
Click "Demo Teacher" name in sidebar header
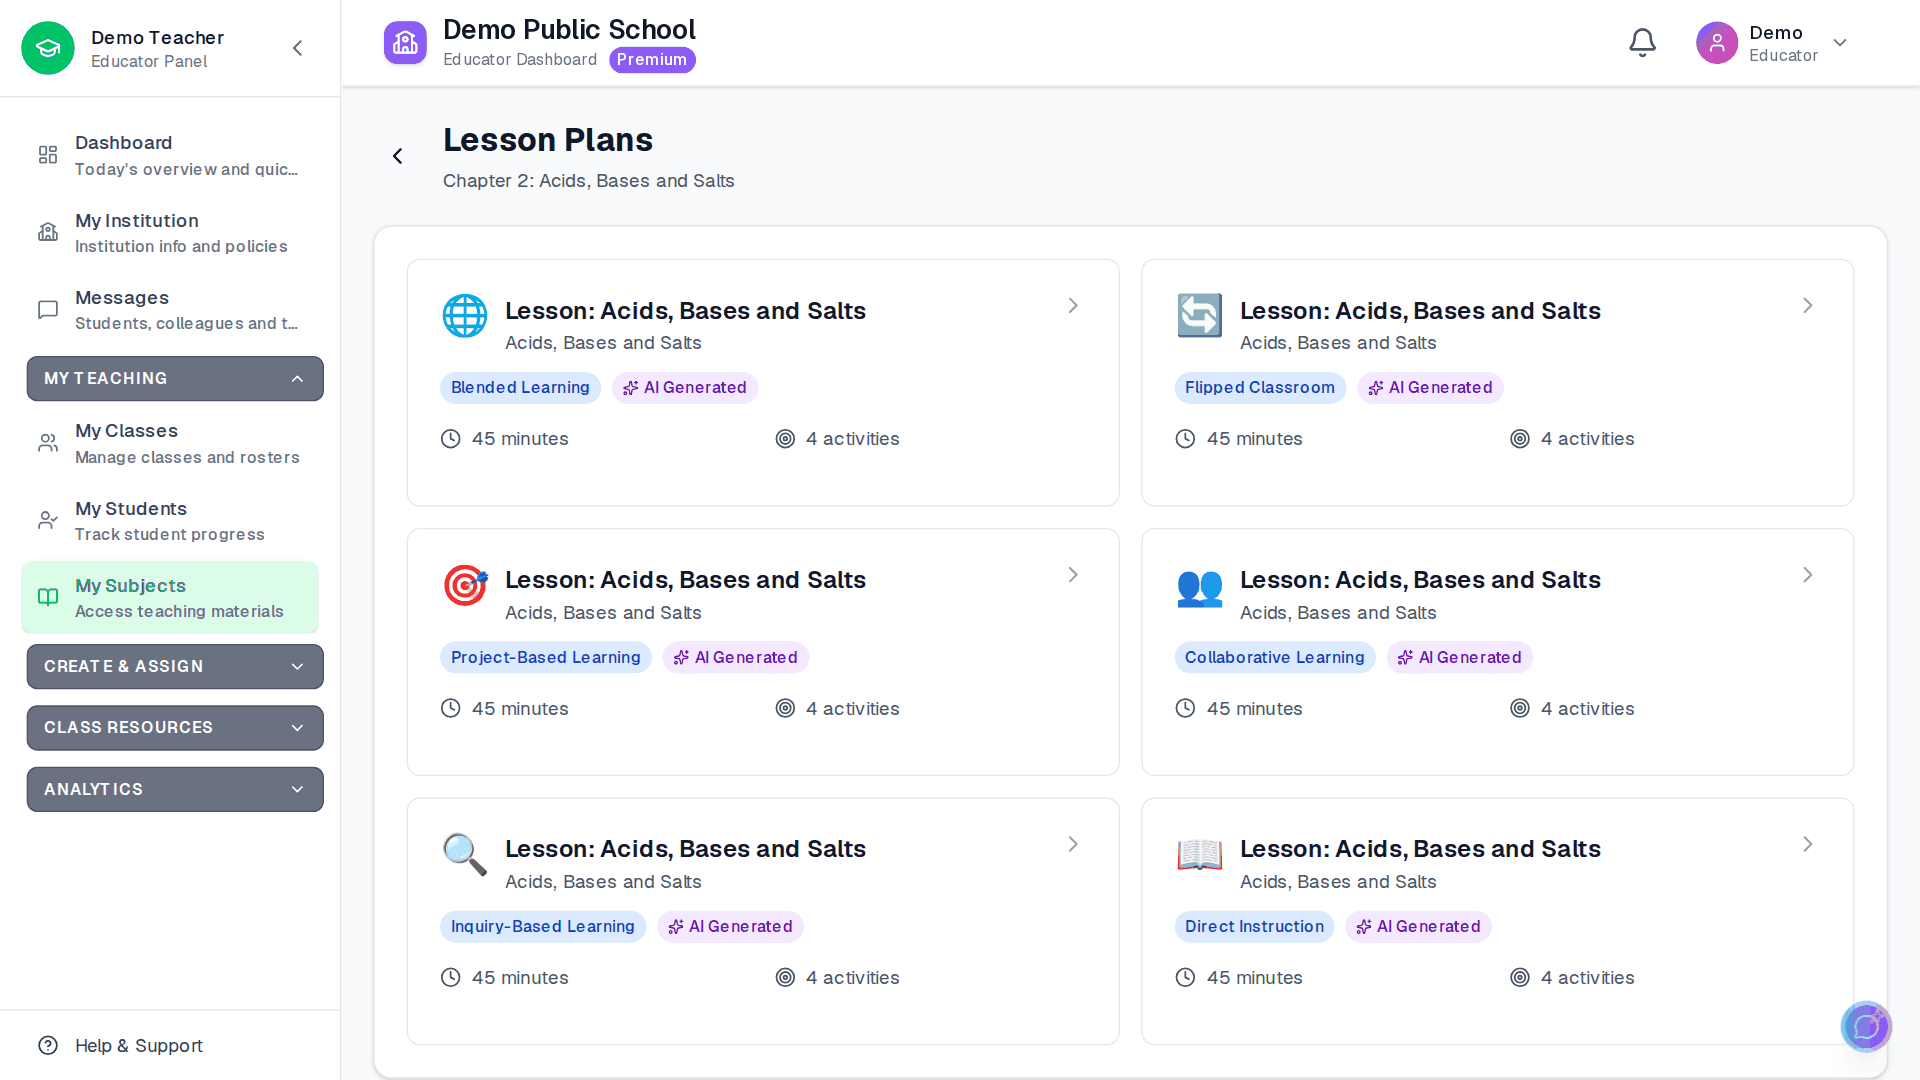coord(157,37)
